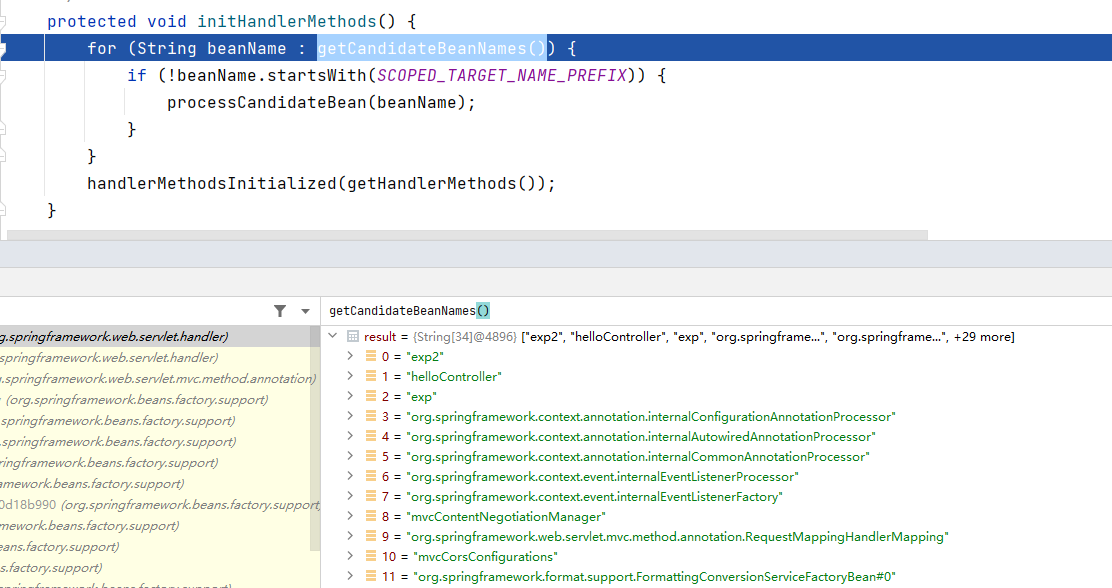Click the element icon for index 2 "exp"
Viewport: 1112px width, 588px height.
click(x=370, y=397)
